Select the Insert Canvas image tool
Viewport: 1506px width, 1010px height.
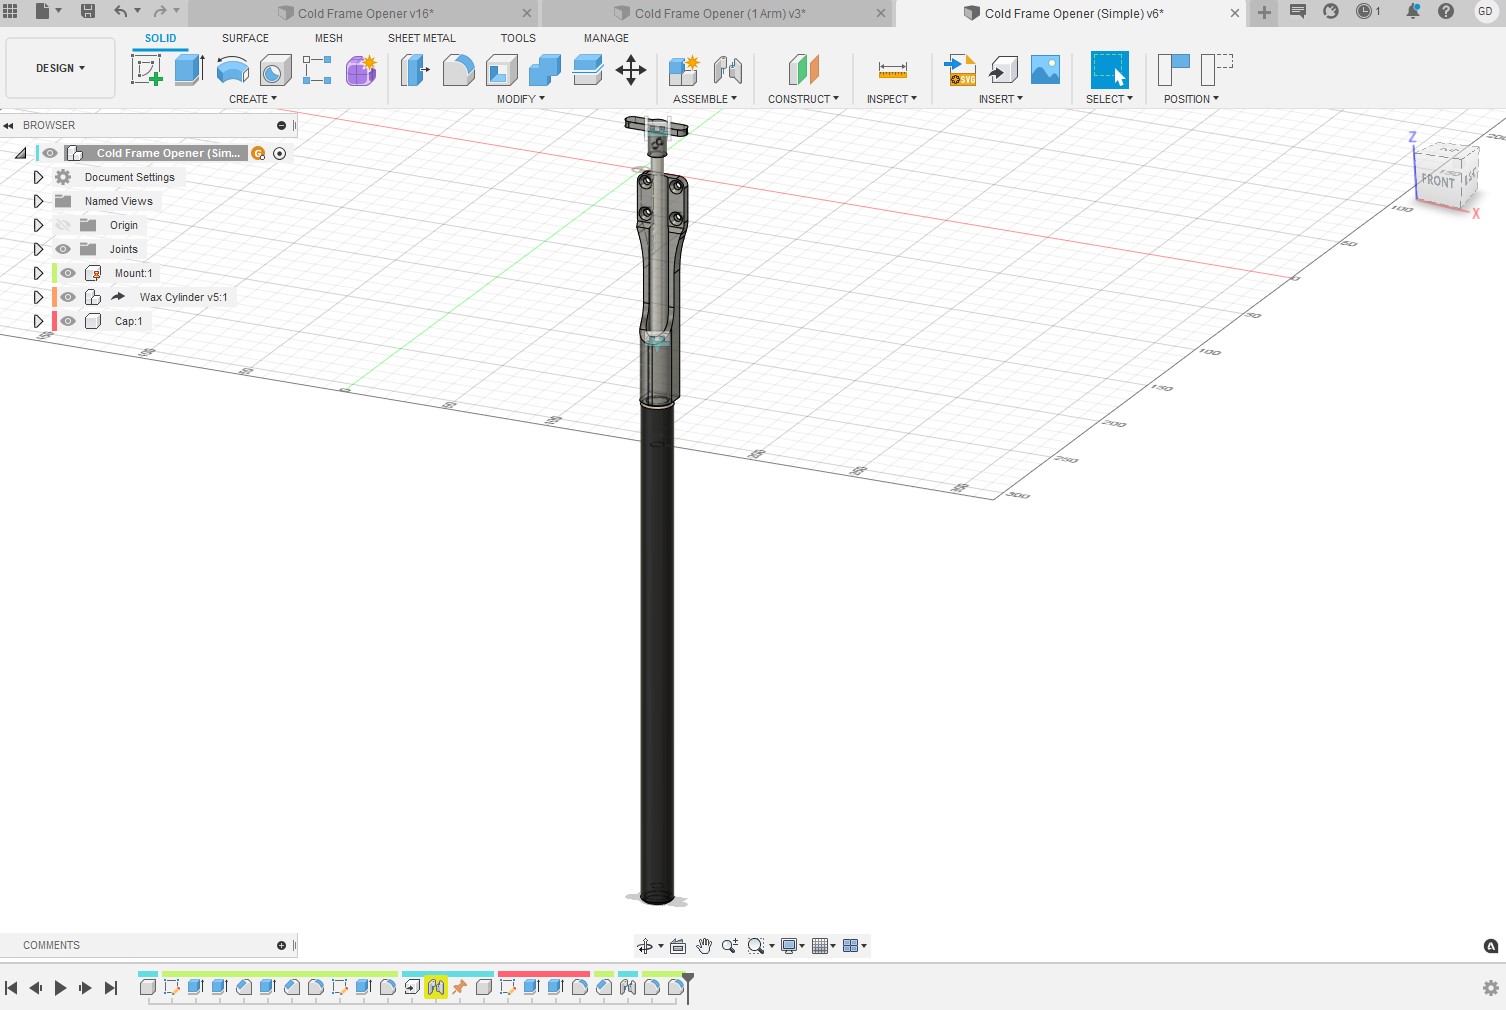tap(1045, 70)
